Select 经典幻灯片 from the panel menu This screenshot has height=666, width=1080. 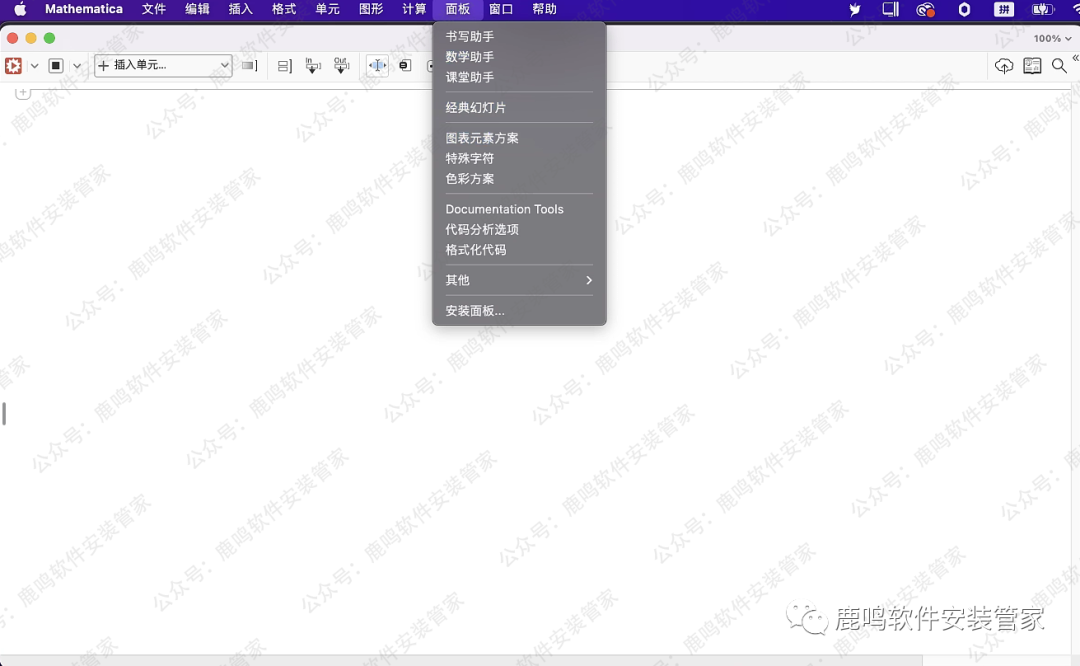479,107
